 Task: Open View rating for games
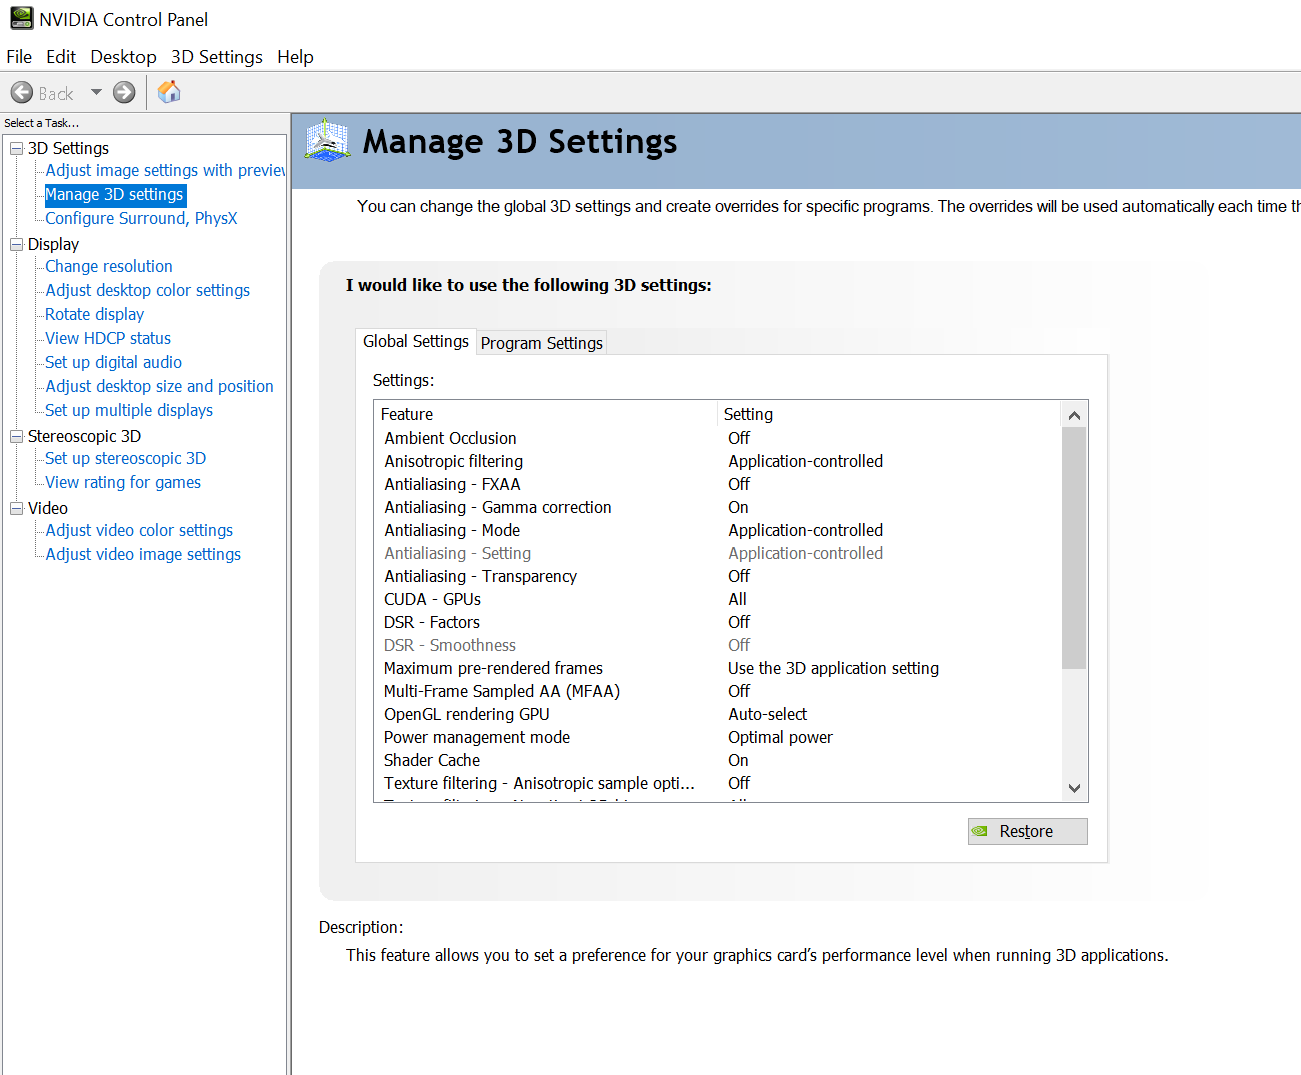[123, 482]
